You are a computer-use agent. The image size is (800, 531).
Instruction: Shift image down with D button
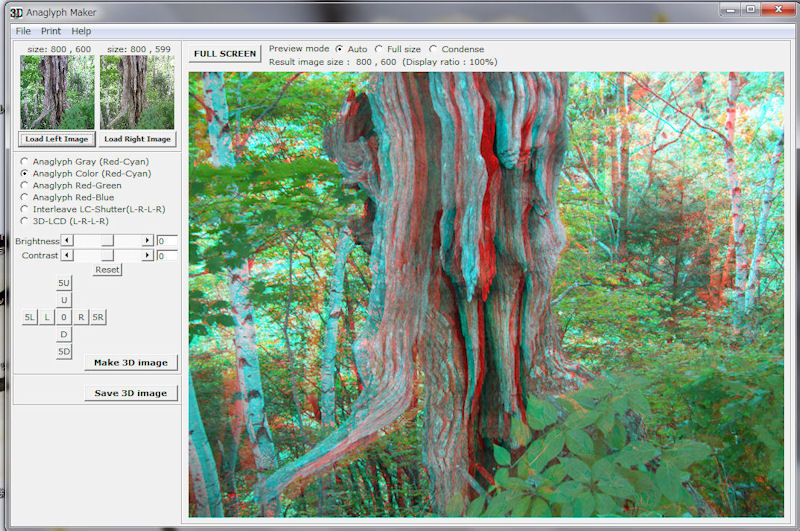(x=64, y=335)
